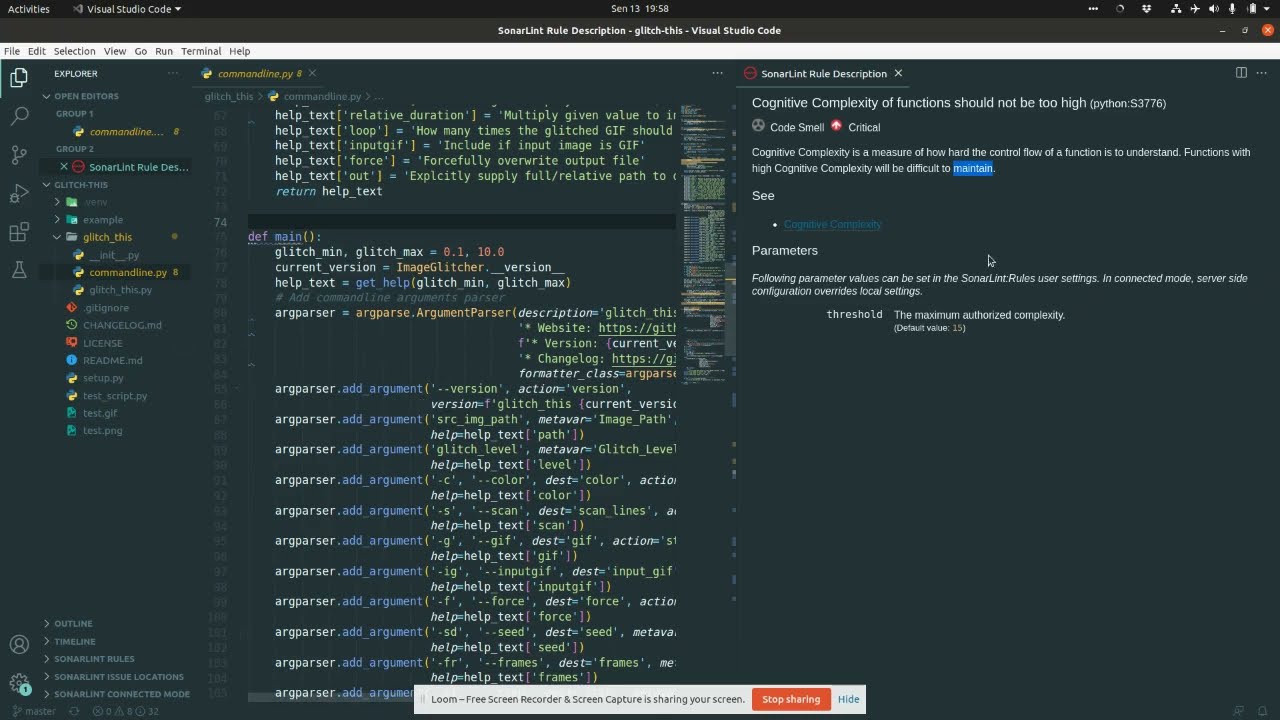Viewport: 1280px width, 720px height.
Task: Open the Accounts menu in activity bar
Action: (x=19, y=645)
